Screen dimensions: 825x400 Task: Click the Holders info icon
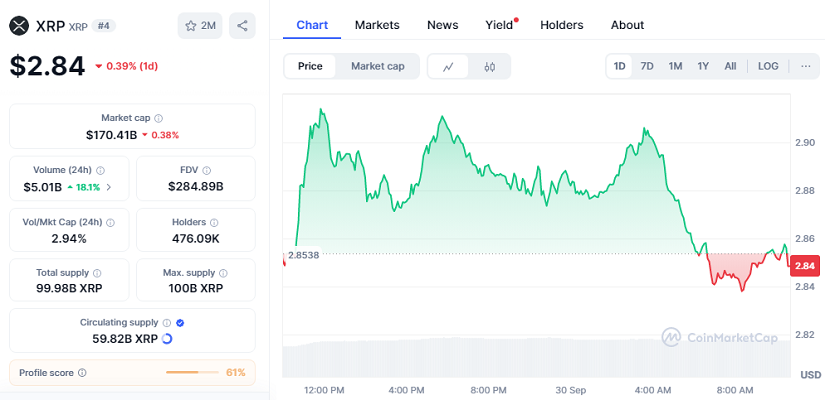tap(215, 223)
